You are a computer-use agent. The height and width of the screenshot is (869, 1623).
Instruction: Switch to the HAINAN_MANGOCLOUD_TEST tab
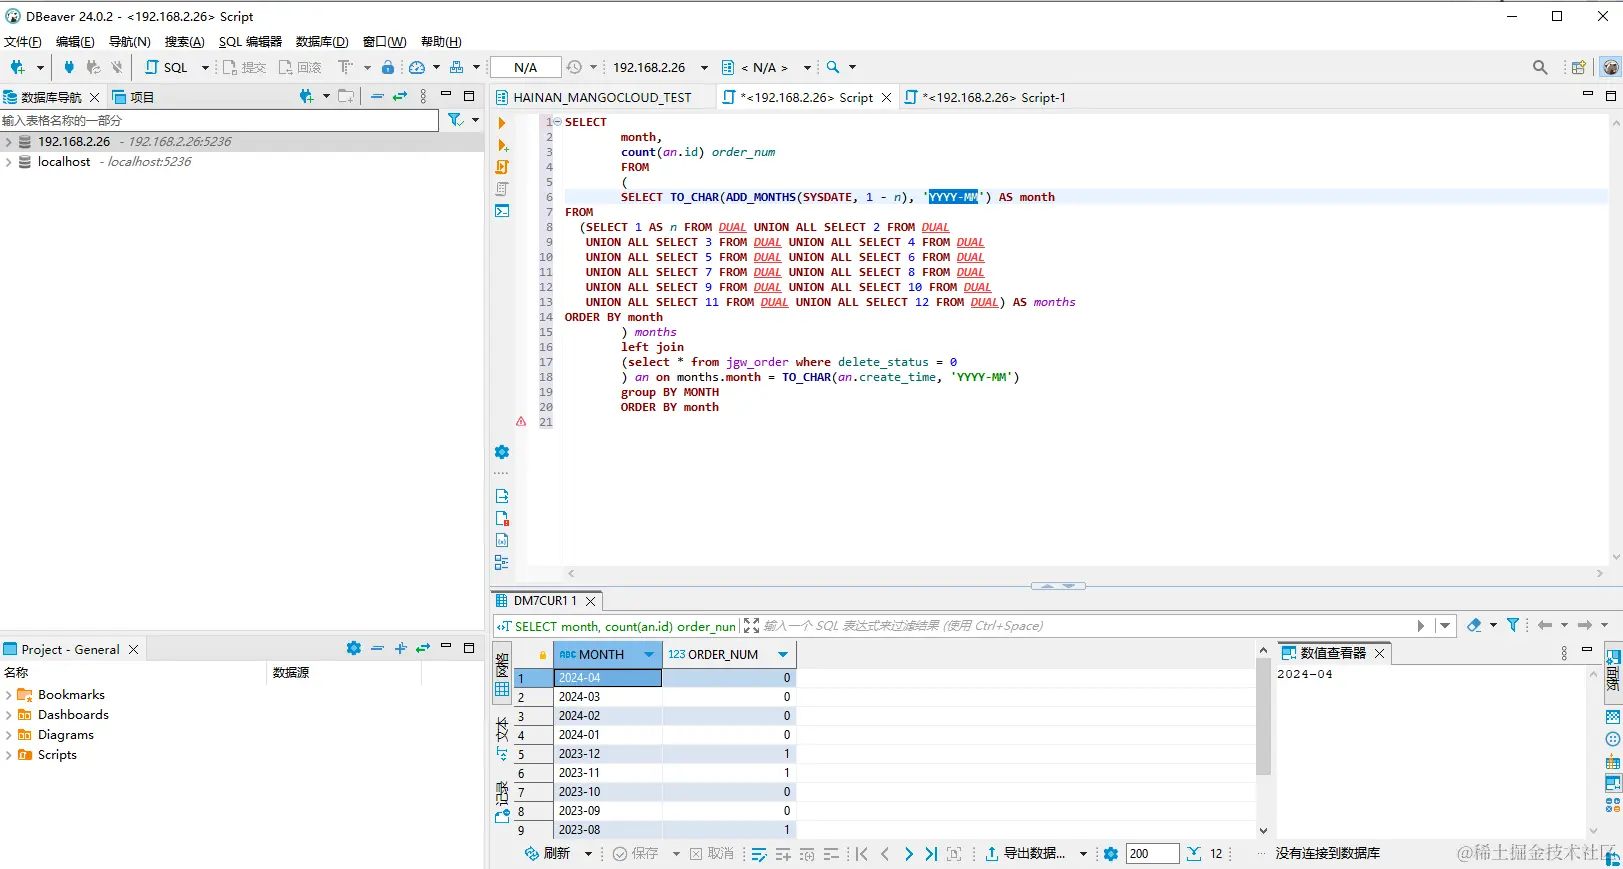[x=602, y=97]
